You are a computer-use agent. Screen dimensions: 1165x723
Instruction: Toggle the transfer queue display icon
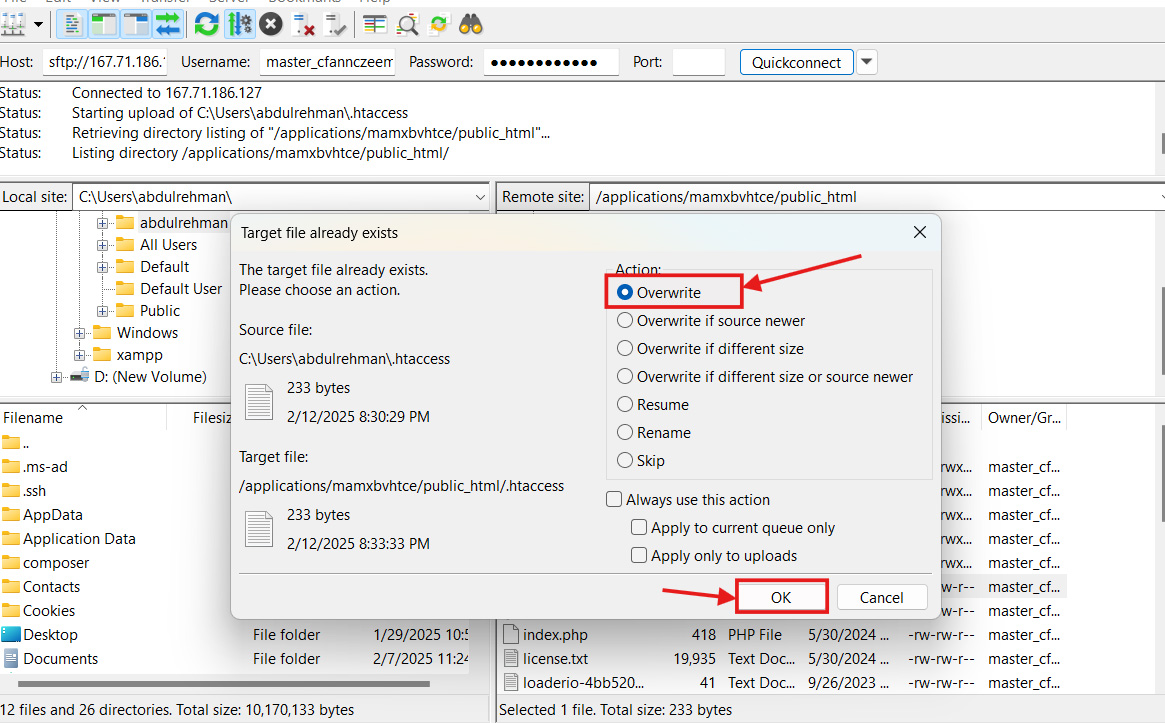tap(167, 24)
